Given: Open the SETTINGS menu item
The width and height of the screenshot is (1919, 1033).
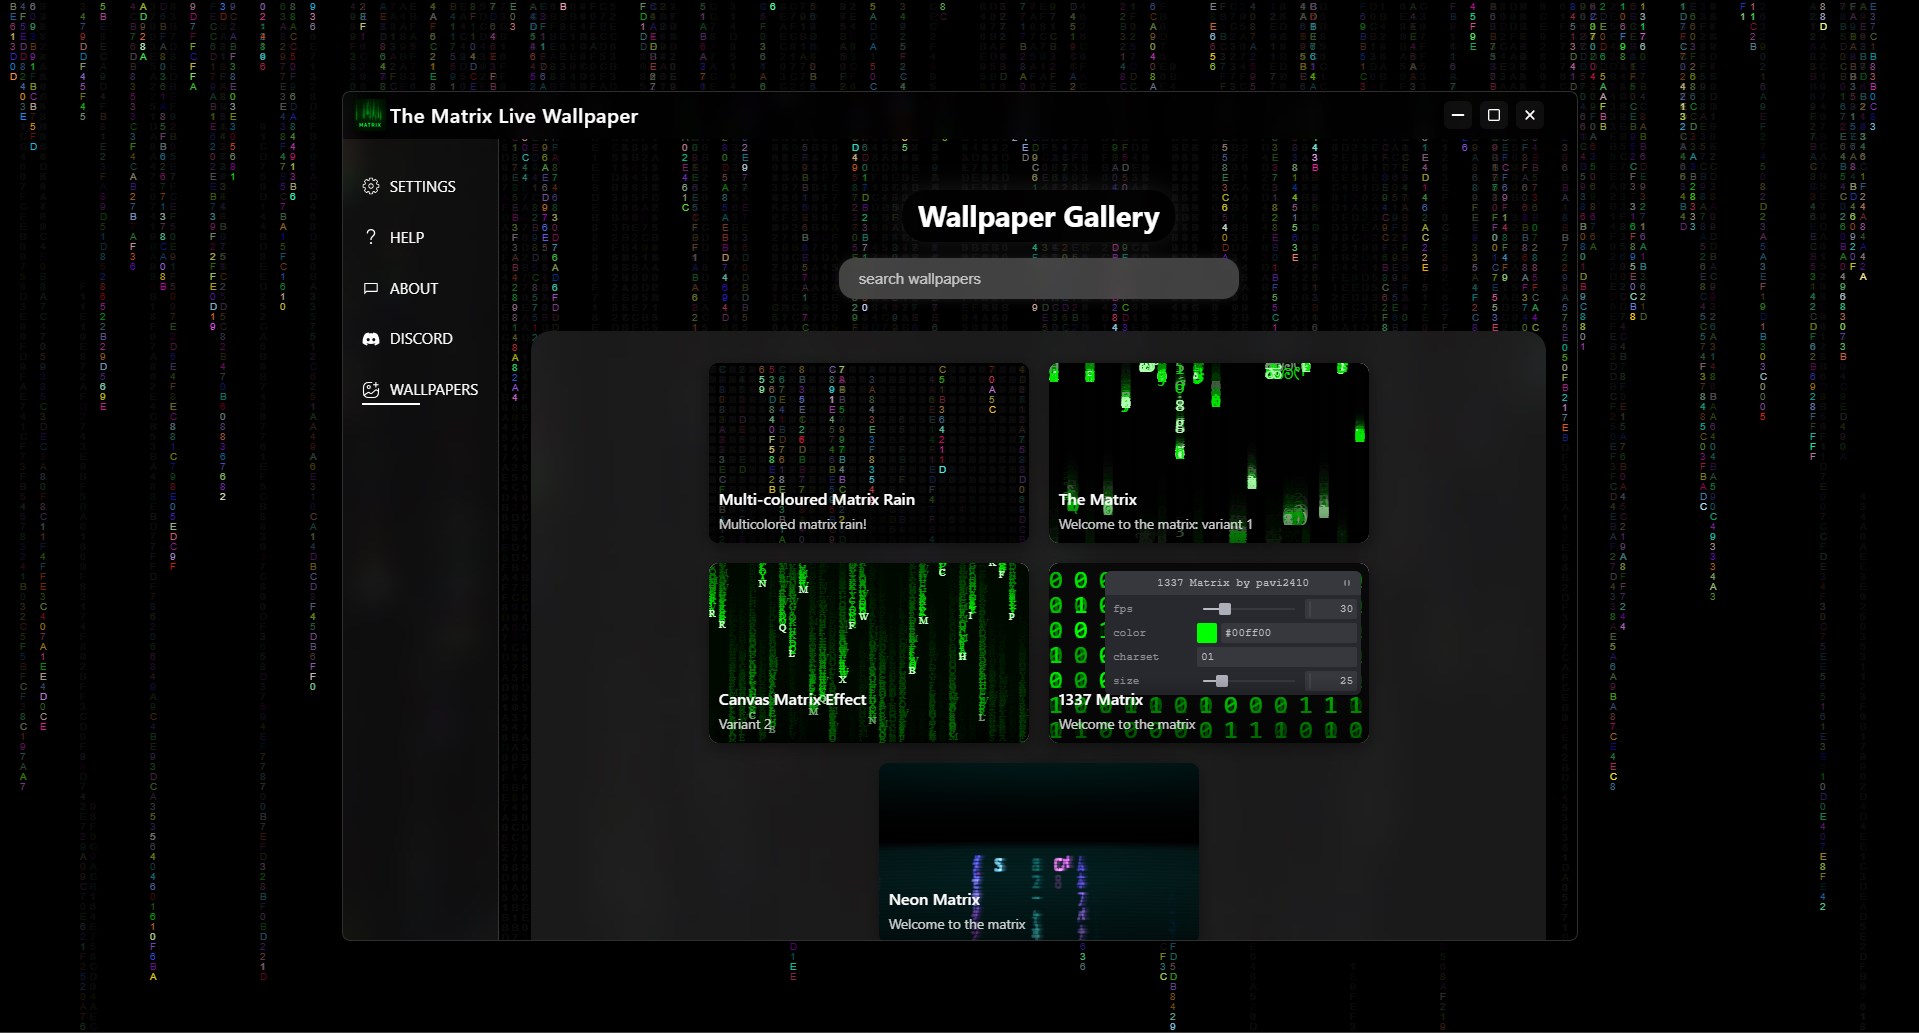Looking at the screenshot, I should (x=410, y=186).
